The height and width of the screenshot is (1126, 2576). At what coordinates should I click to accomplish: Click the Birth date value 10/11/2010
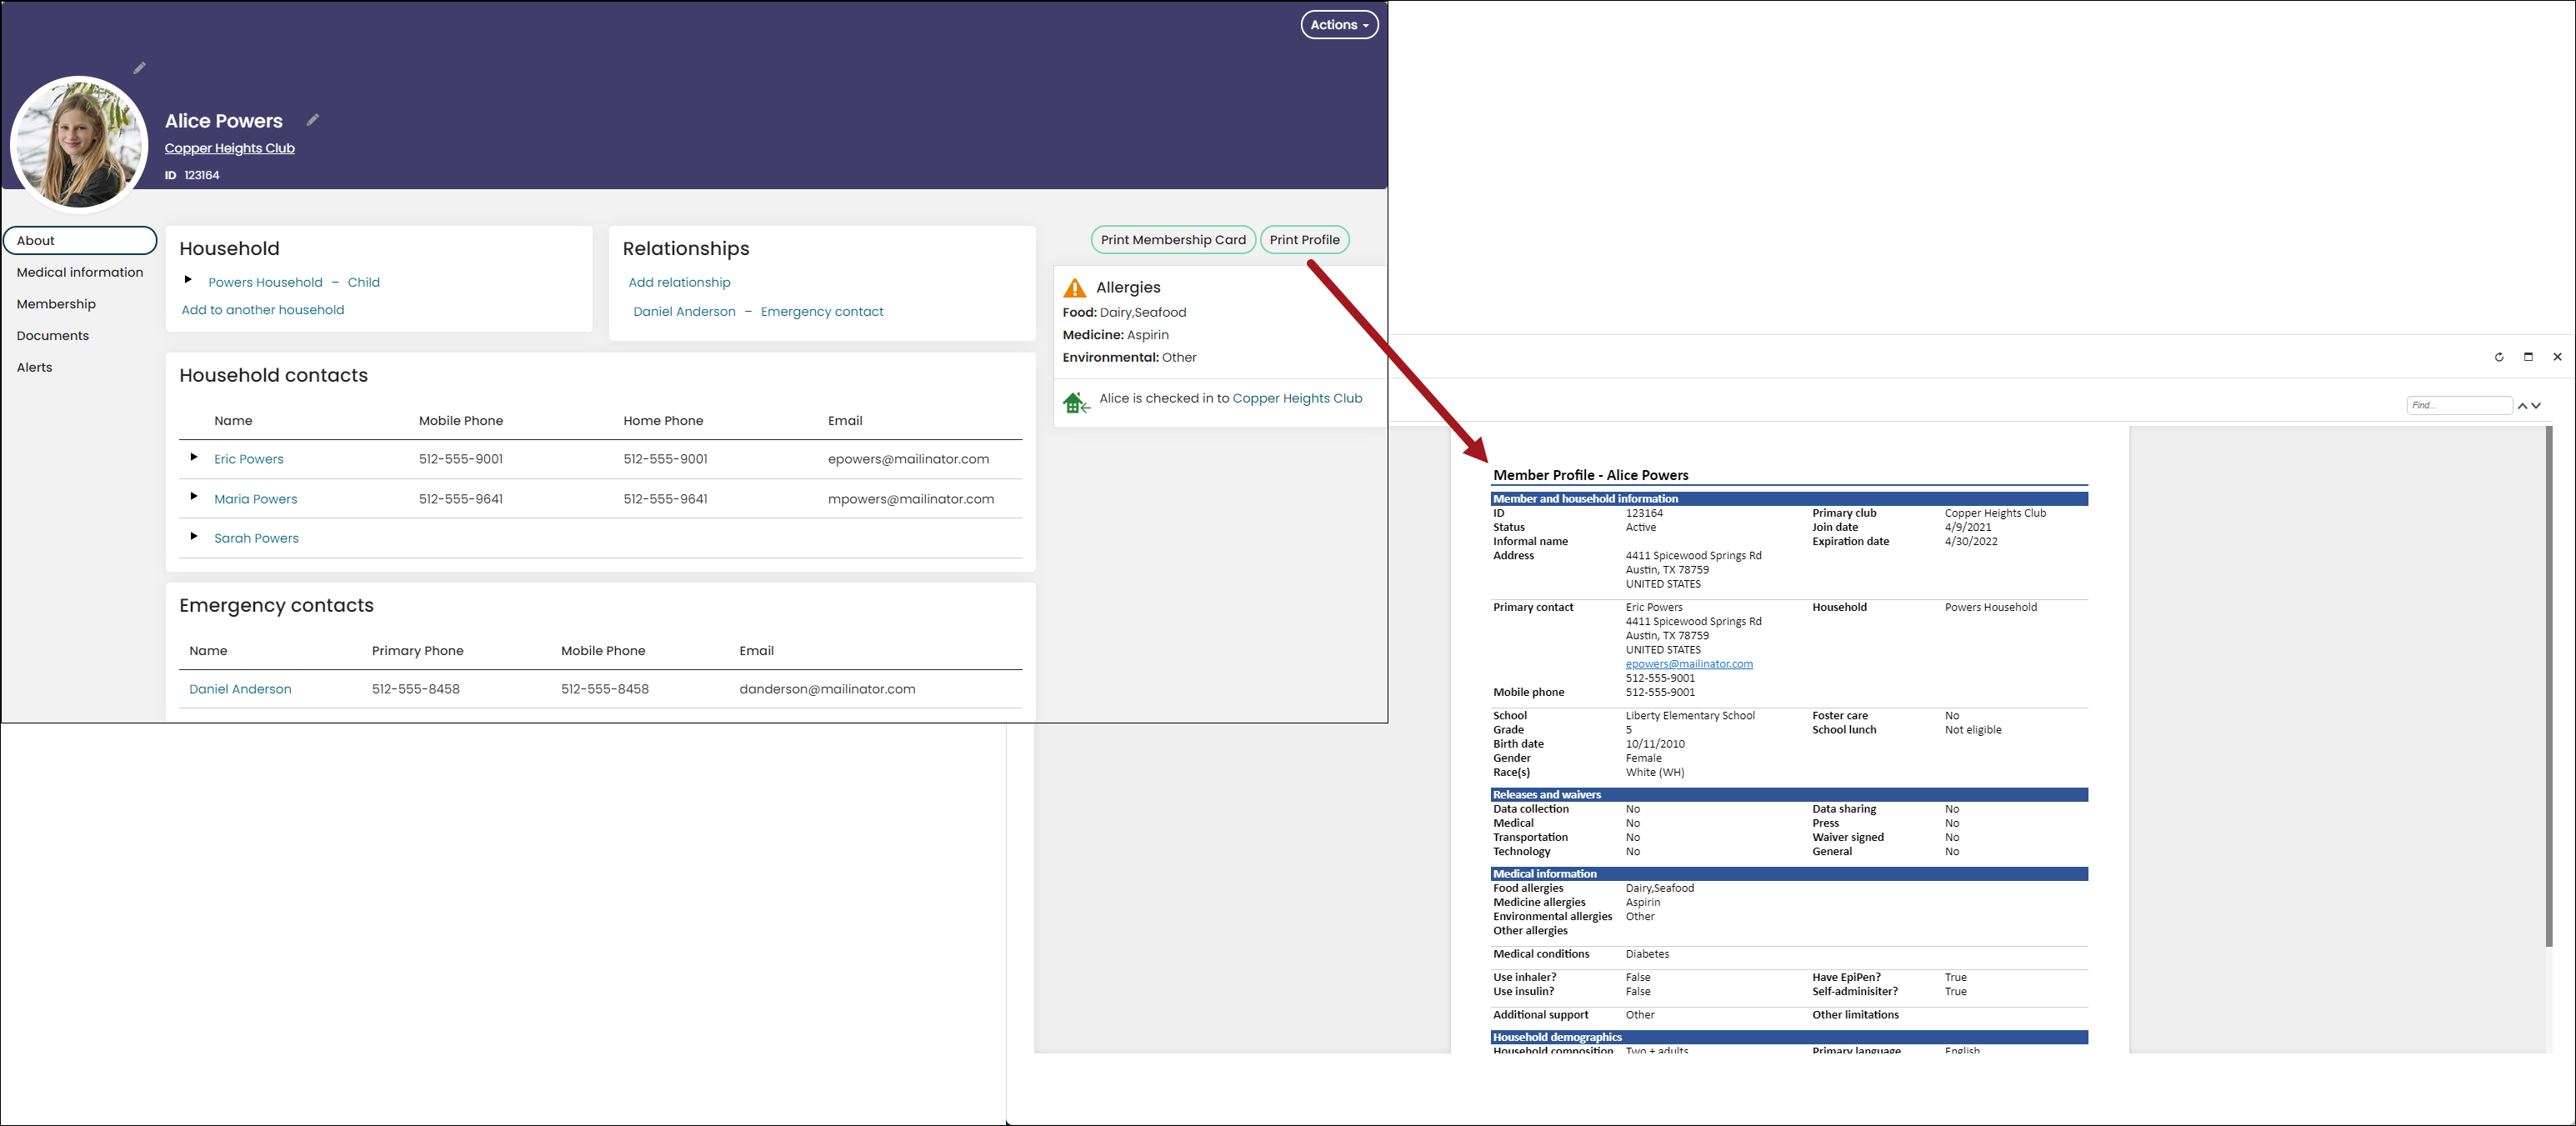pos(1655,744)
